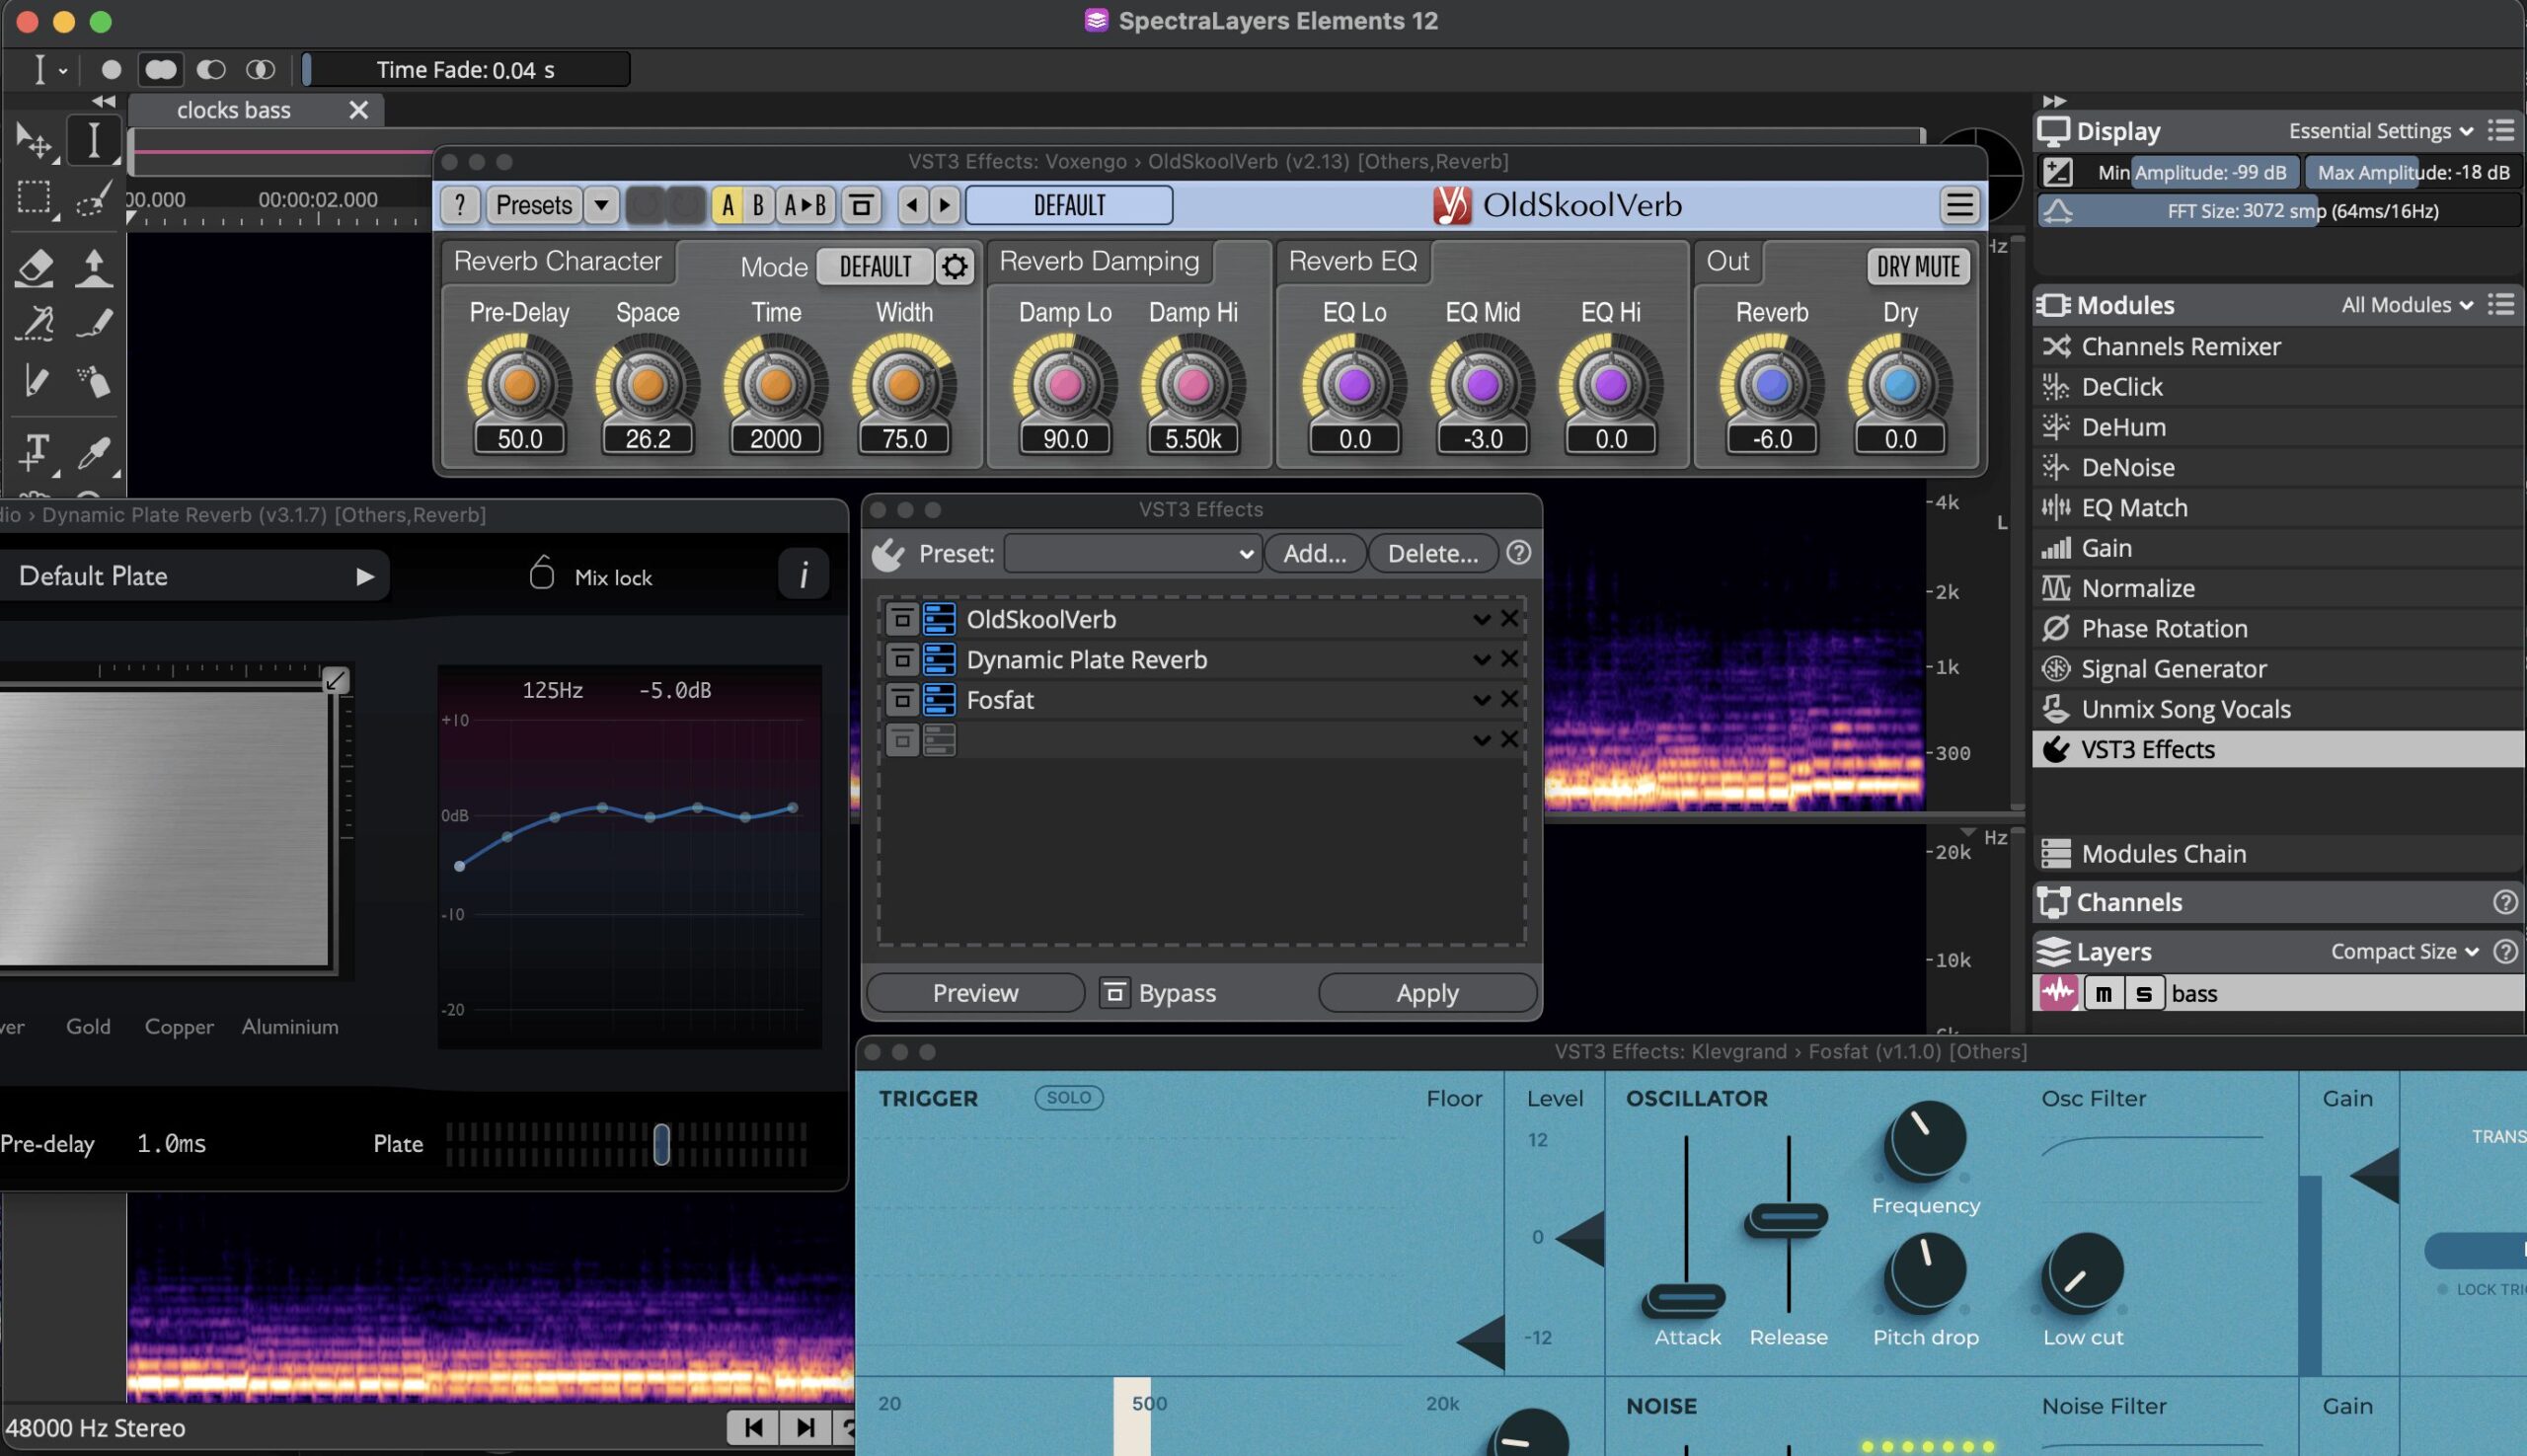Open the Gain module

coord(2278,548)
